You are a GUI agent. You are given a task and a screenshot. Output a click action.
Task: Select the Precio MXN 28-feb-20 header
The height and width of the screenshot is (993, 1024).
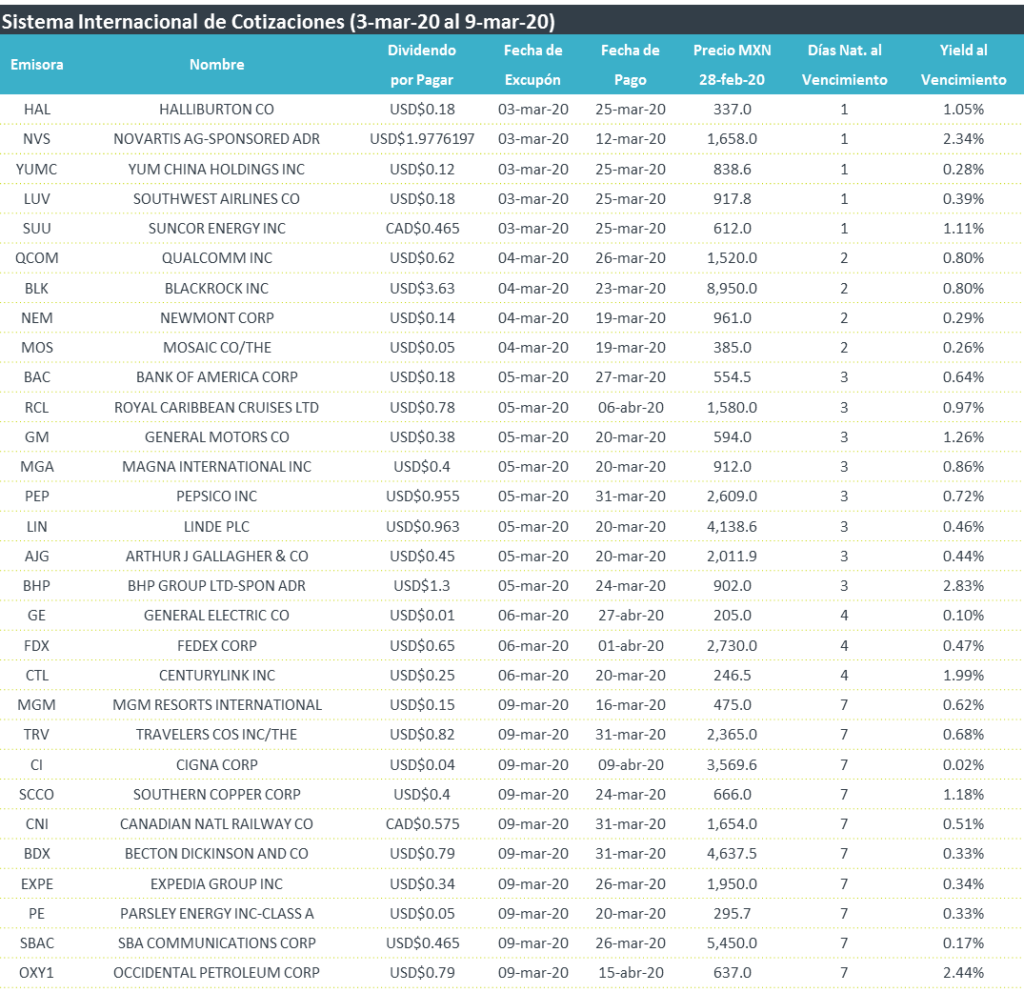tap(732, 65)
